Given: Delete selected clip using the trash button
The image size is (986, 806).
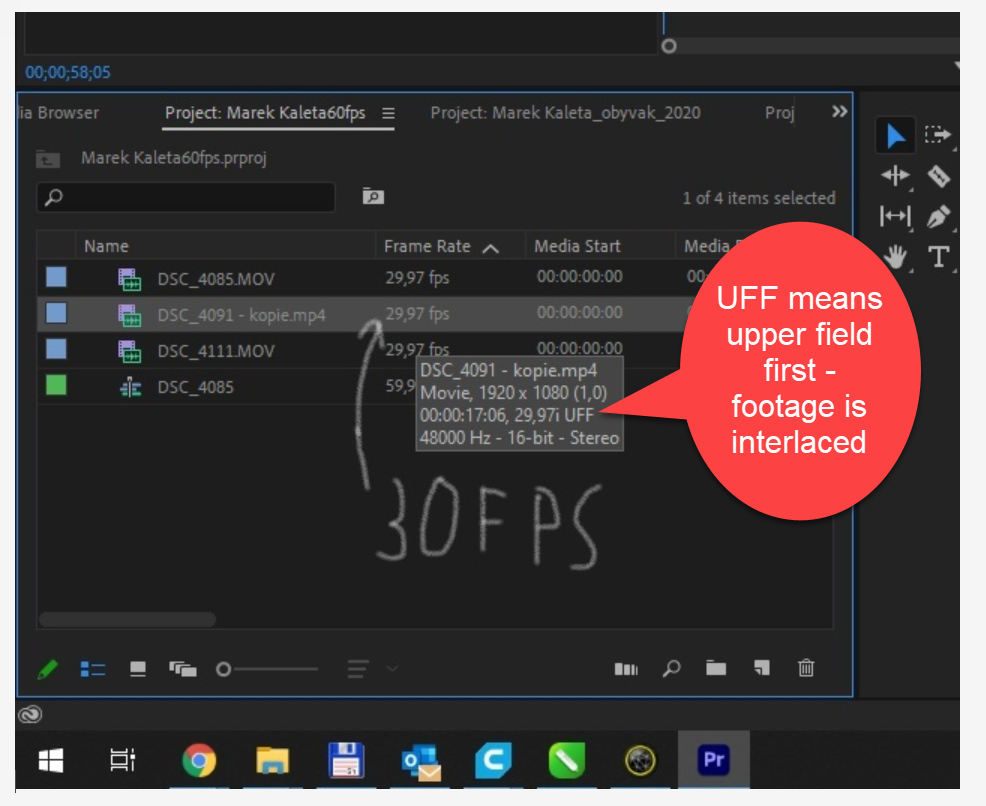Looking at the screenshot, I should pos(805,669).
